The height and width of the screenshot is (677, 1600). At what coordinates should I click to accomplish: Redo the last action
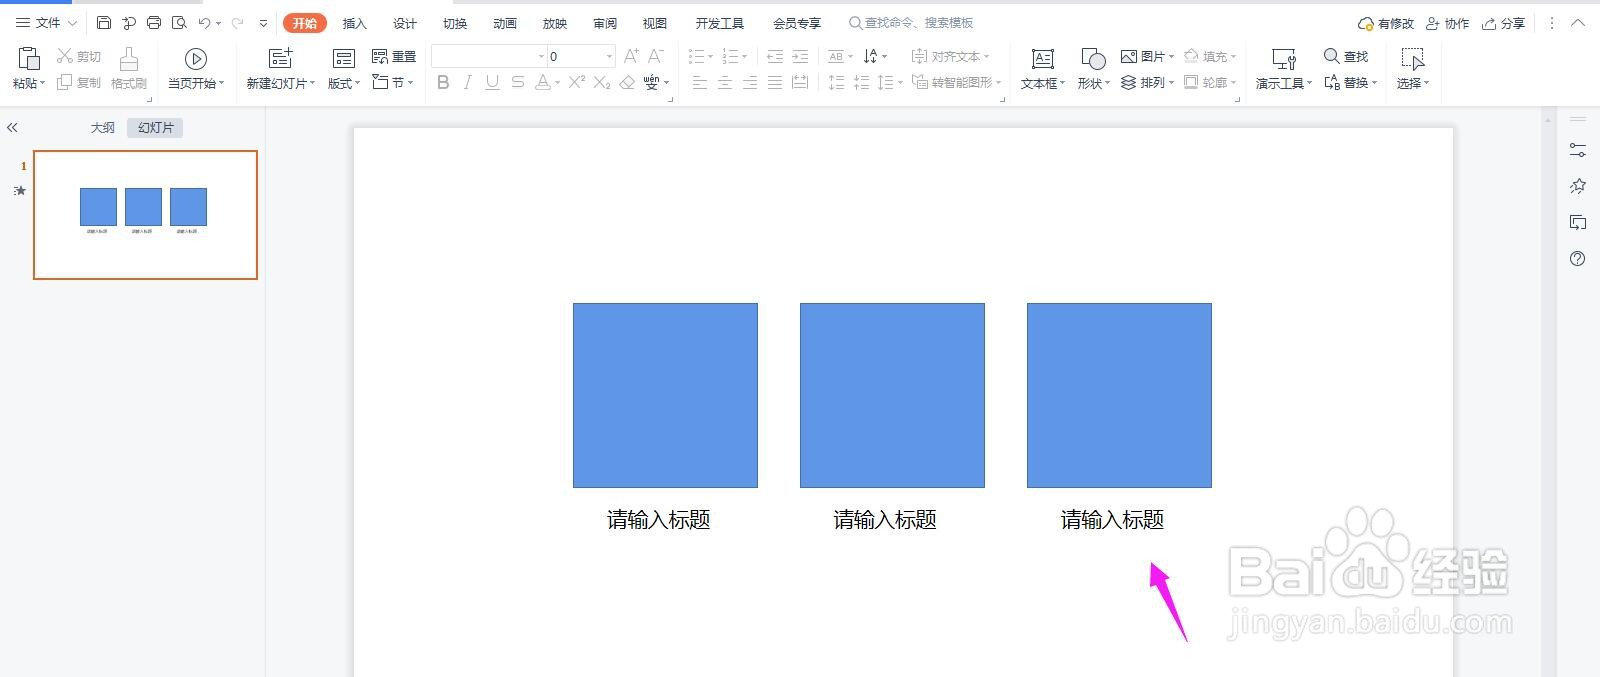coord(237,22)
